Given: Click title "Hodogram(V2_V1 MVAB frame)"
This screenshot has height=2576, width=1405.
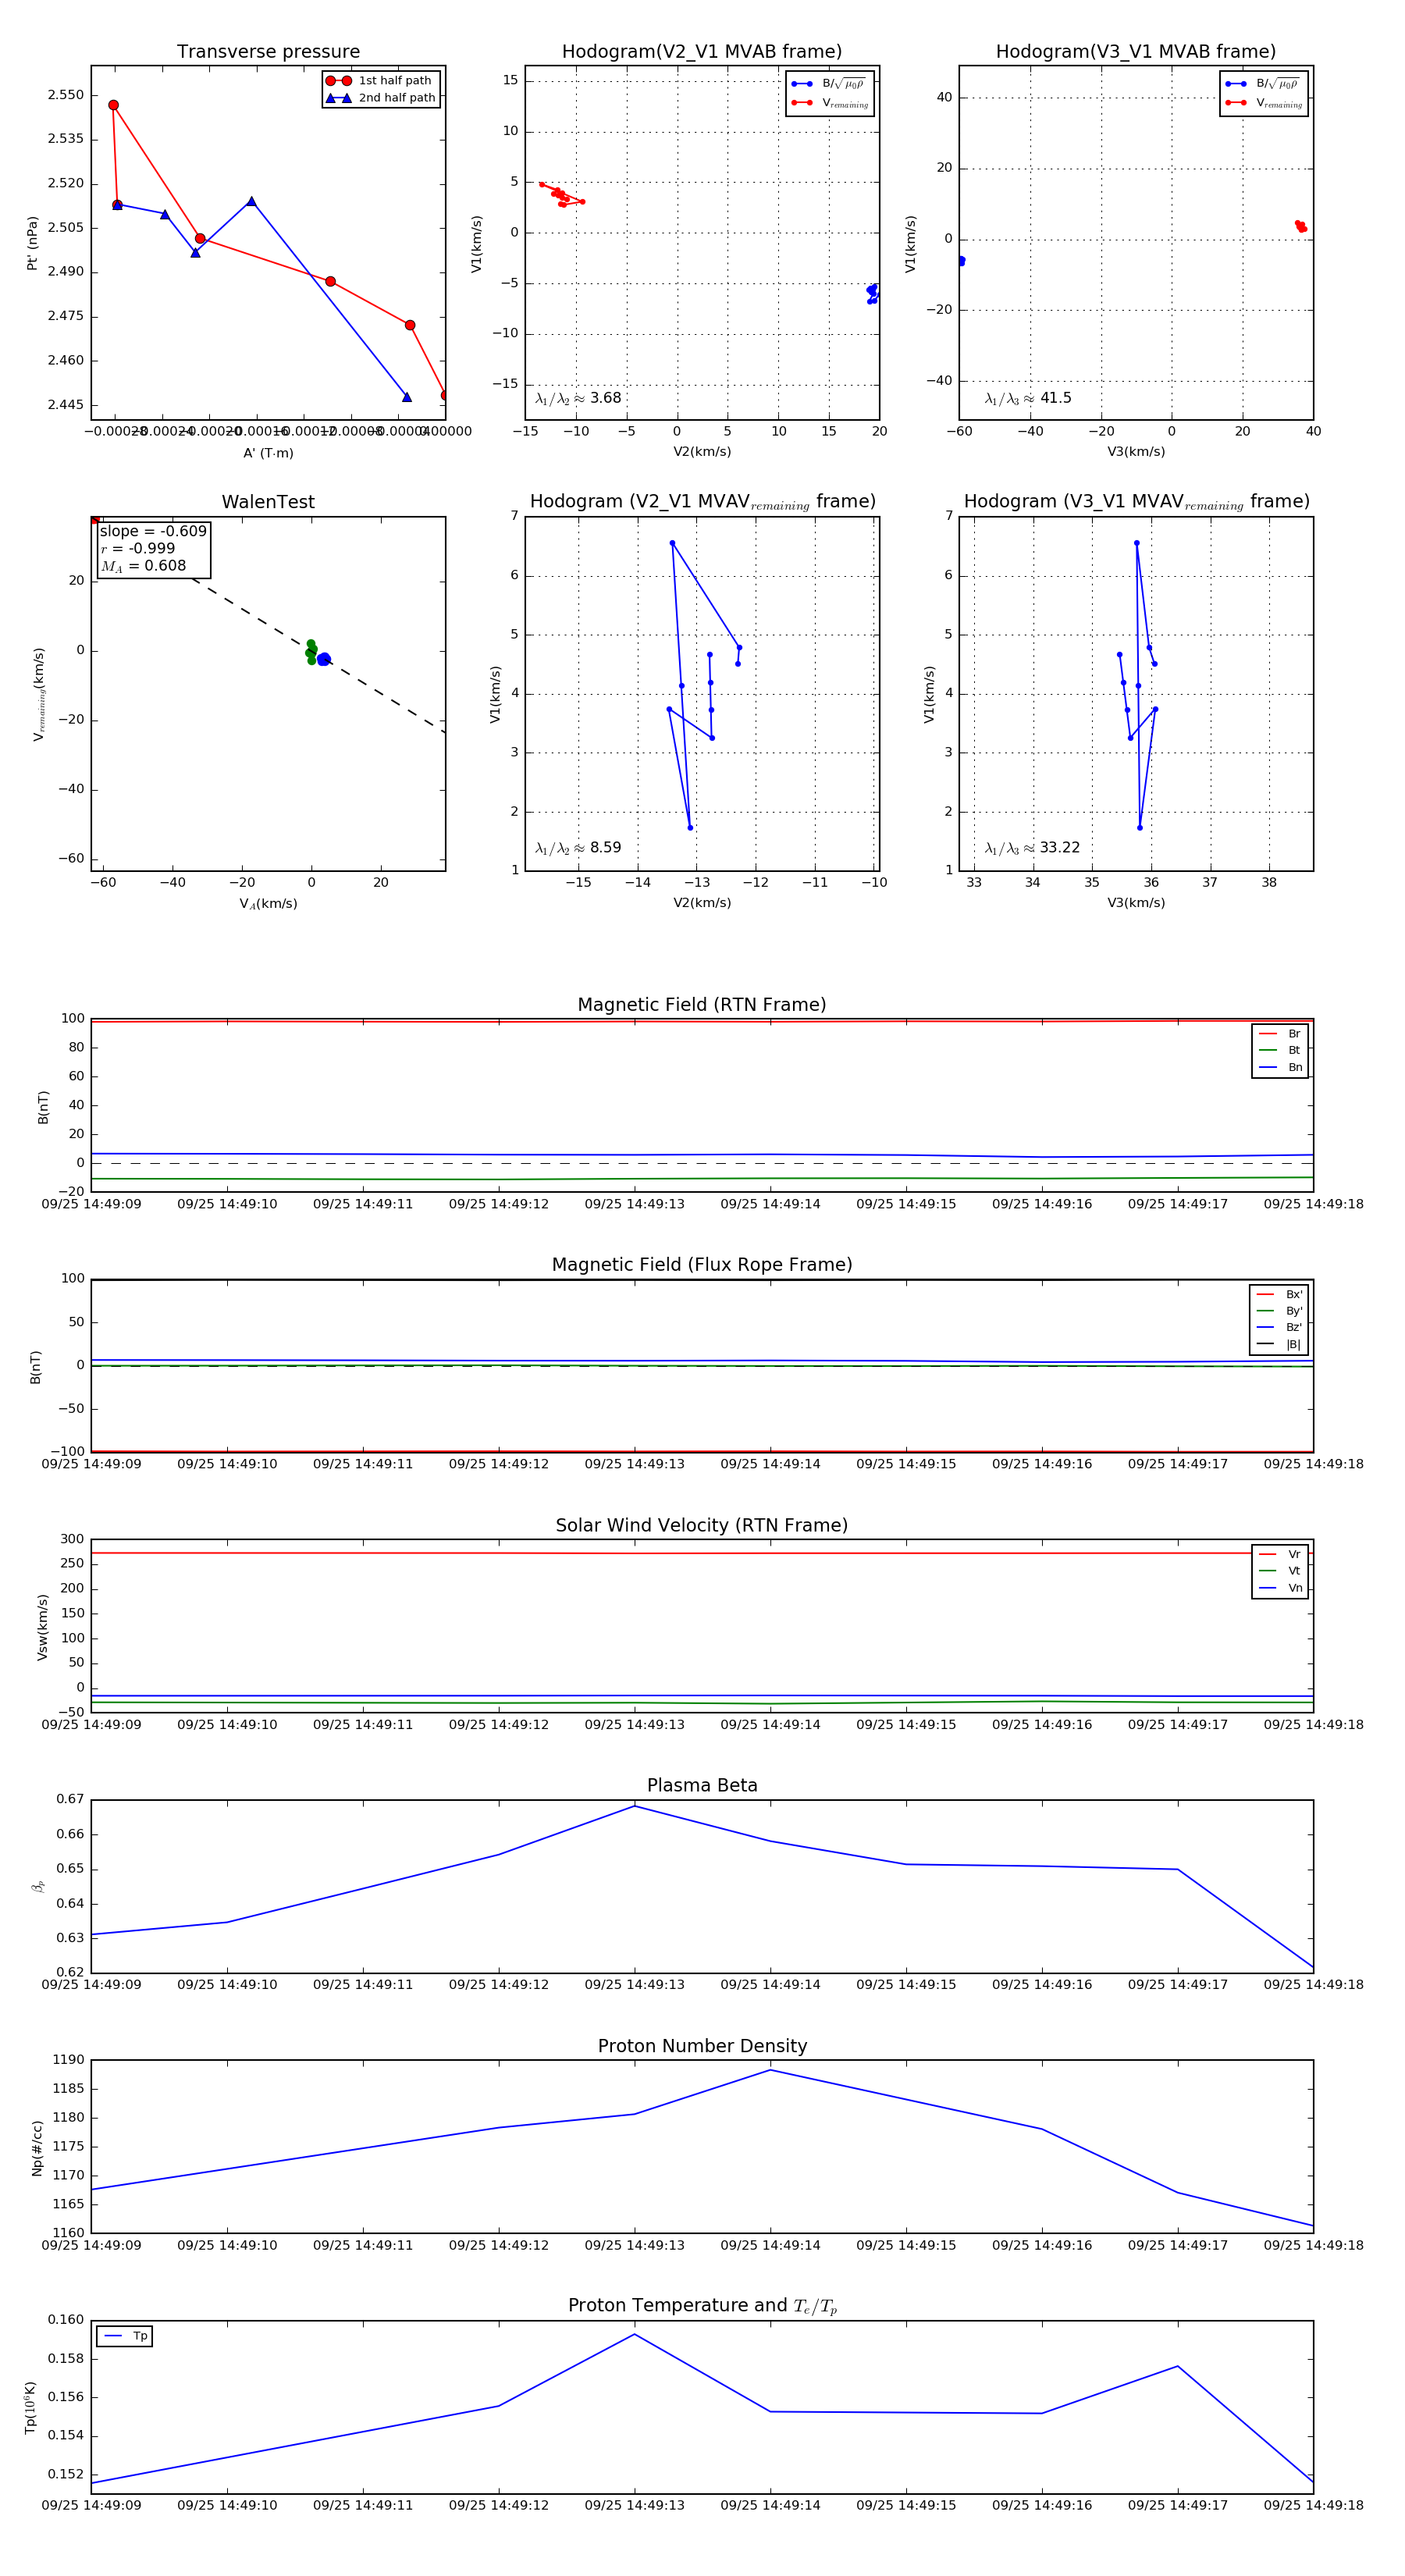Looking at the screenshot, I should tap(702, 52).
